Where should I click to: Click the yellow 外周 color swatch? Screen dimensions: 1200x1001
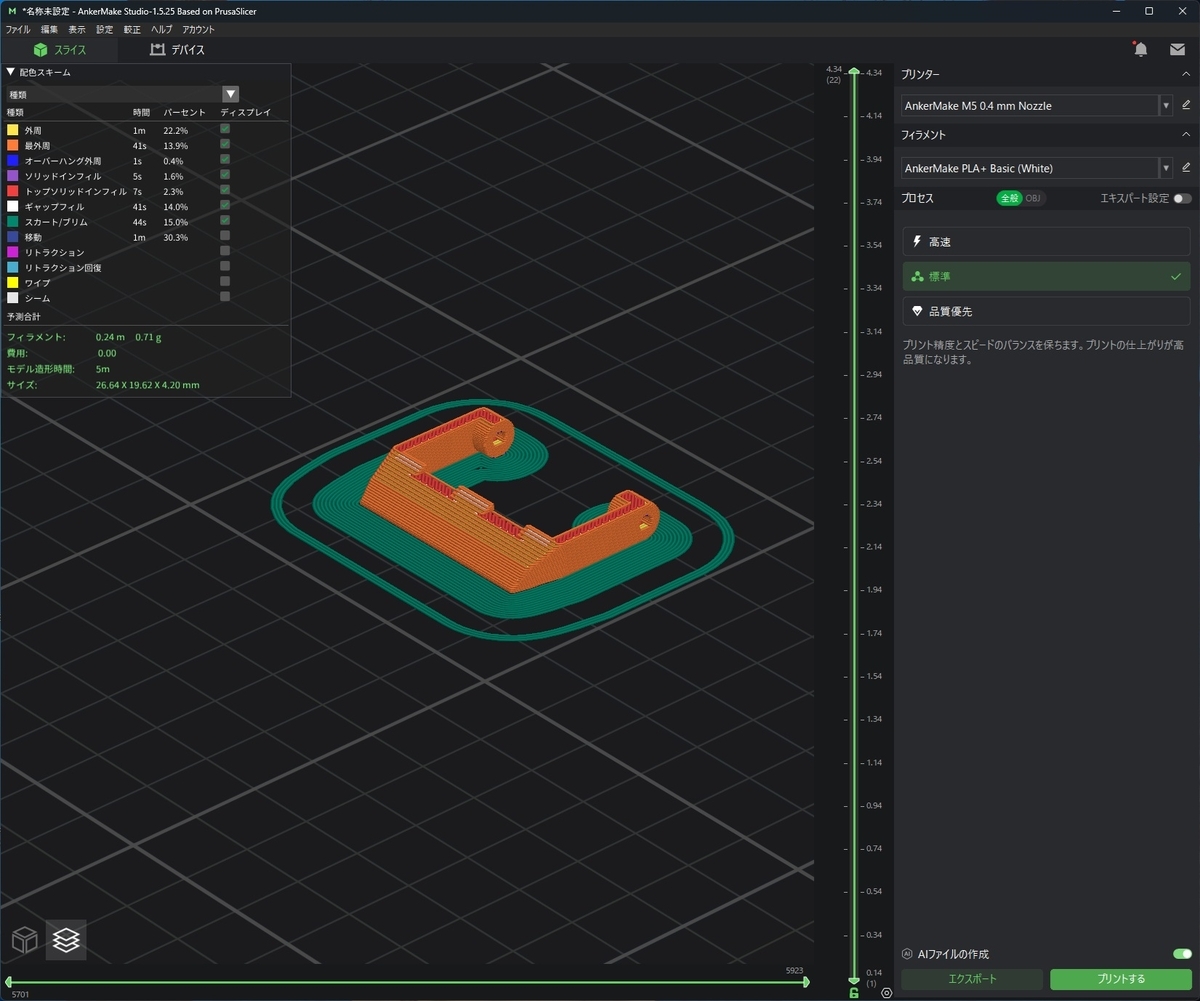pyautogui.click(x=12, y=130)
